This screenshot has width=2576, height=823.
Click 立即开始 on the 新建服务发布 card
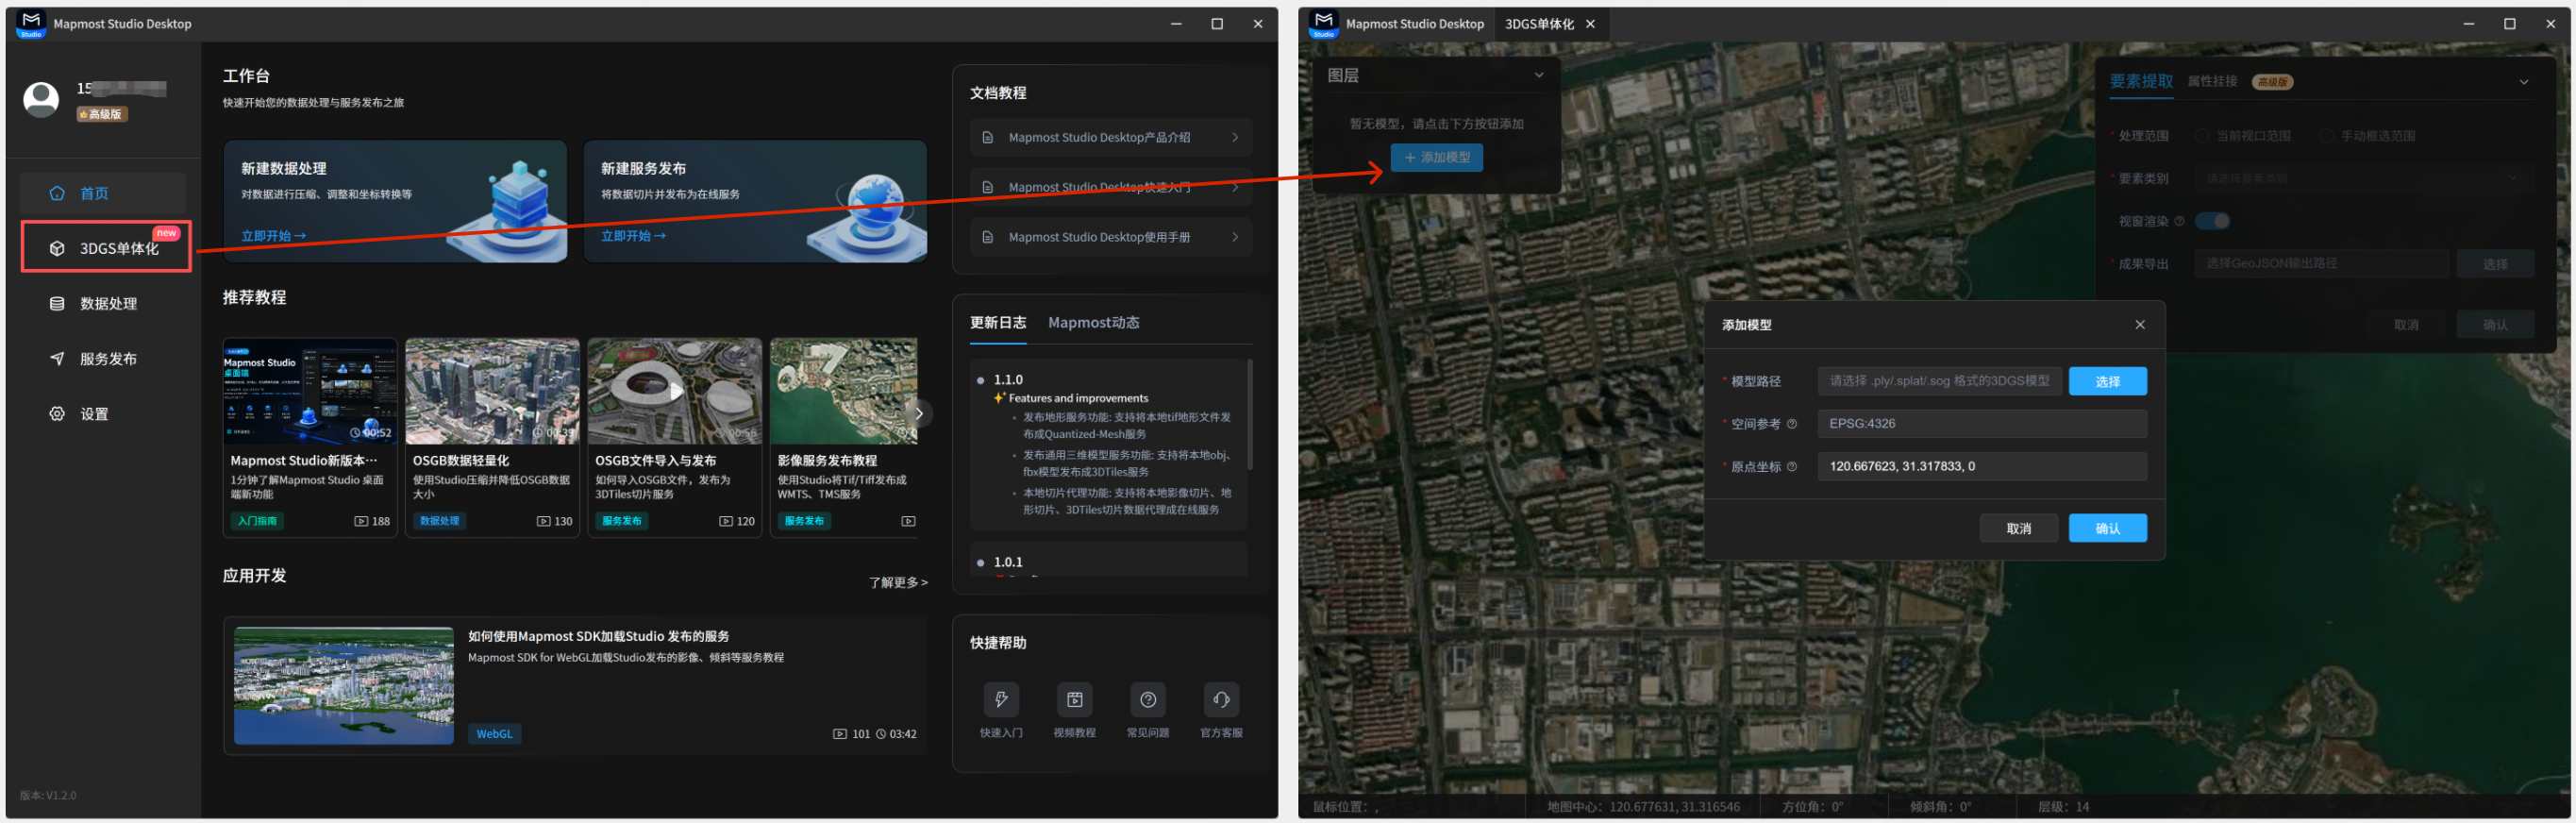coord(633,236)
